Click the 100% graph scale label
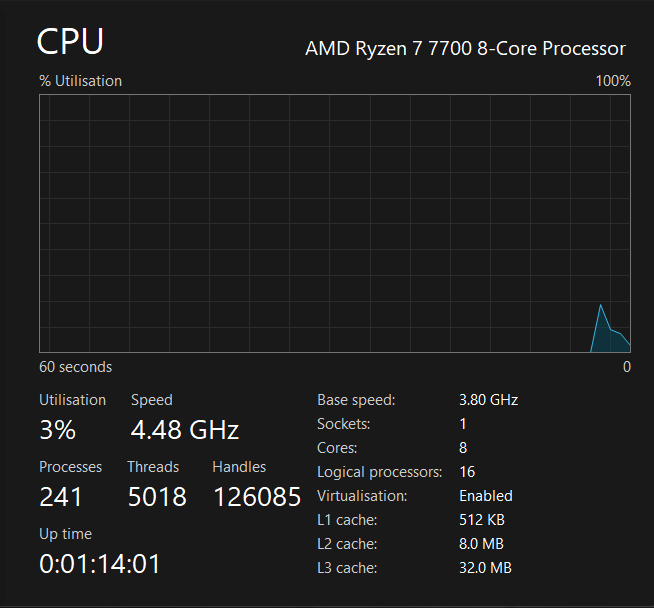The height and width of the screenshot is (608, 654). [613, 81]
